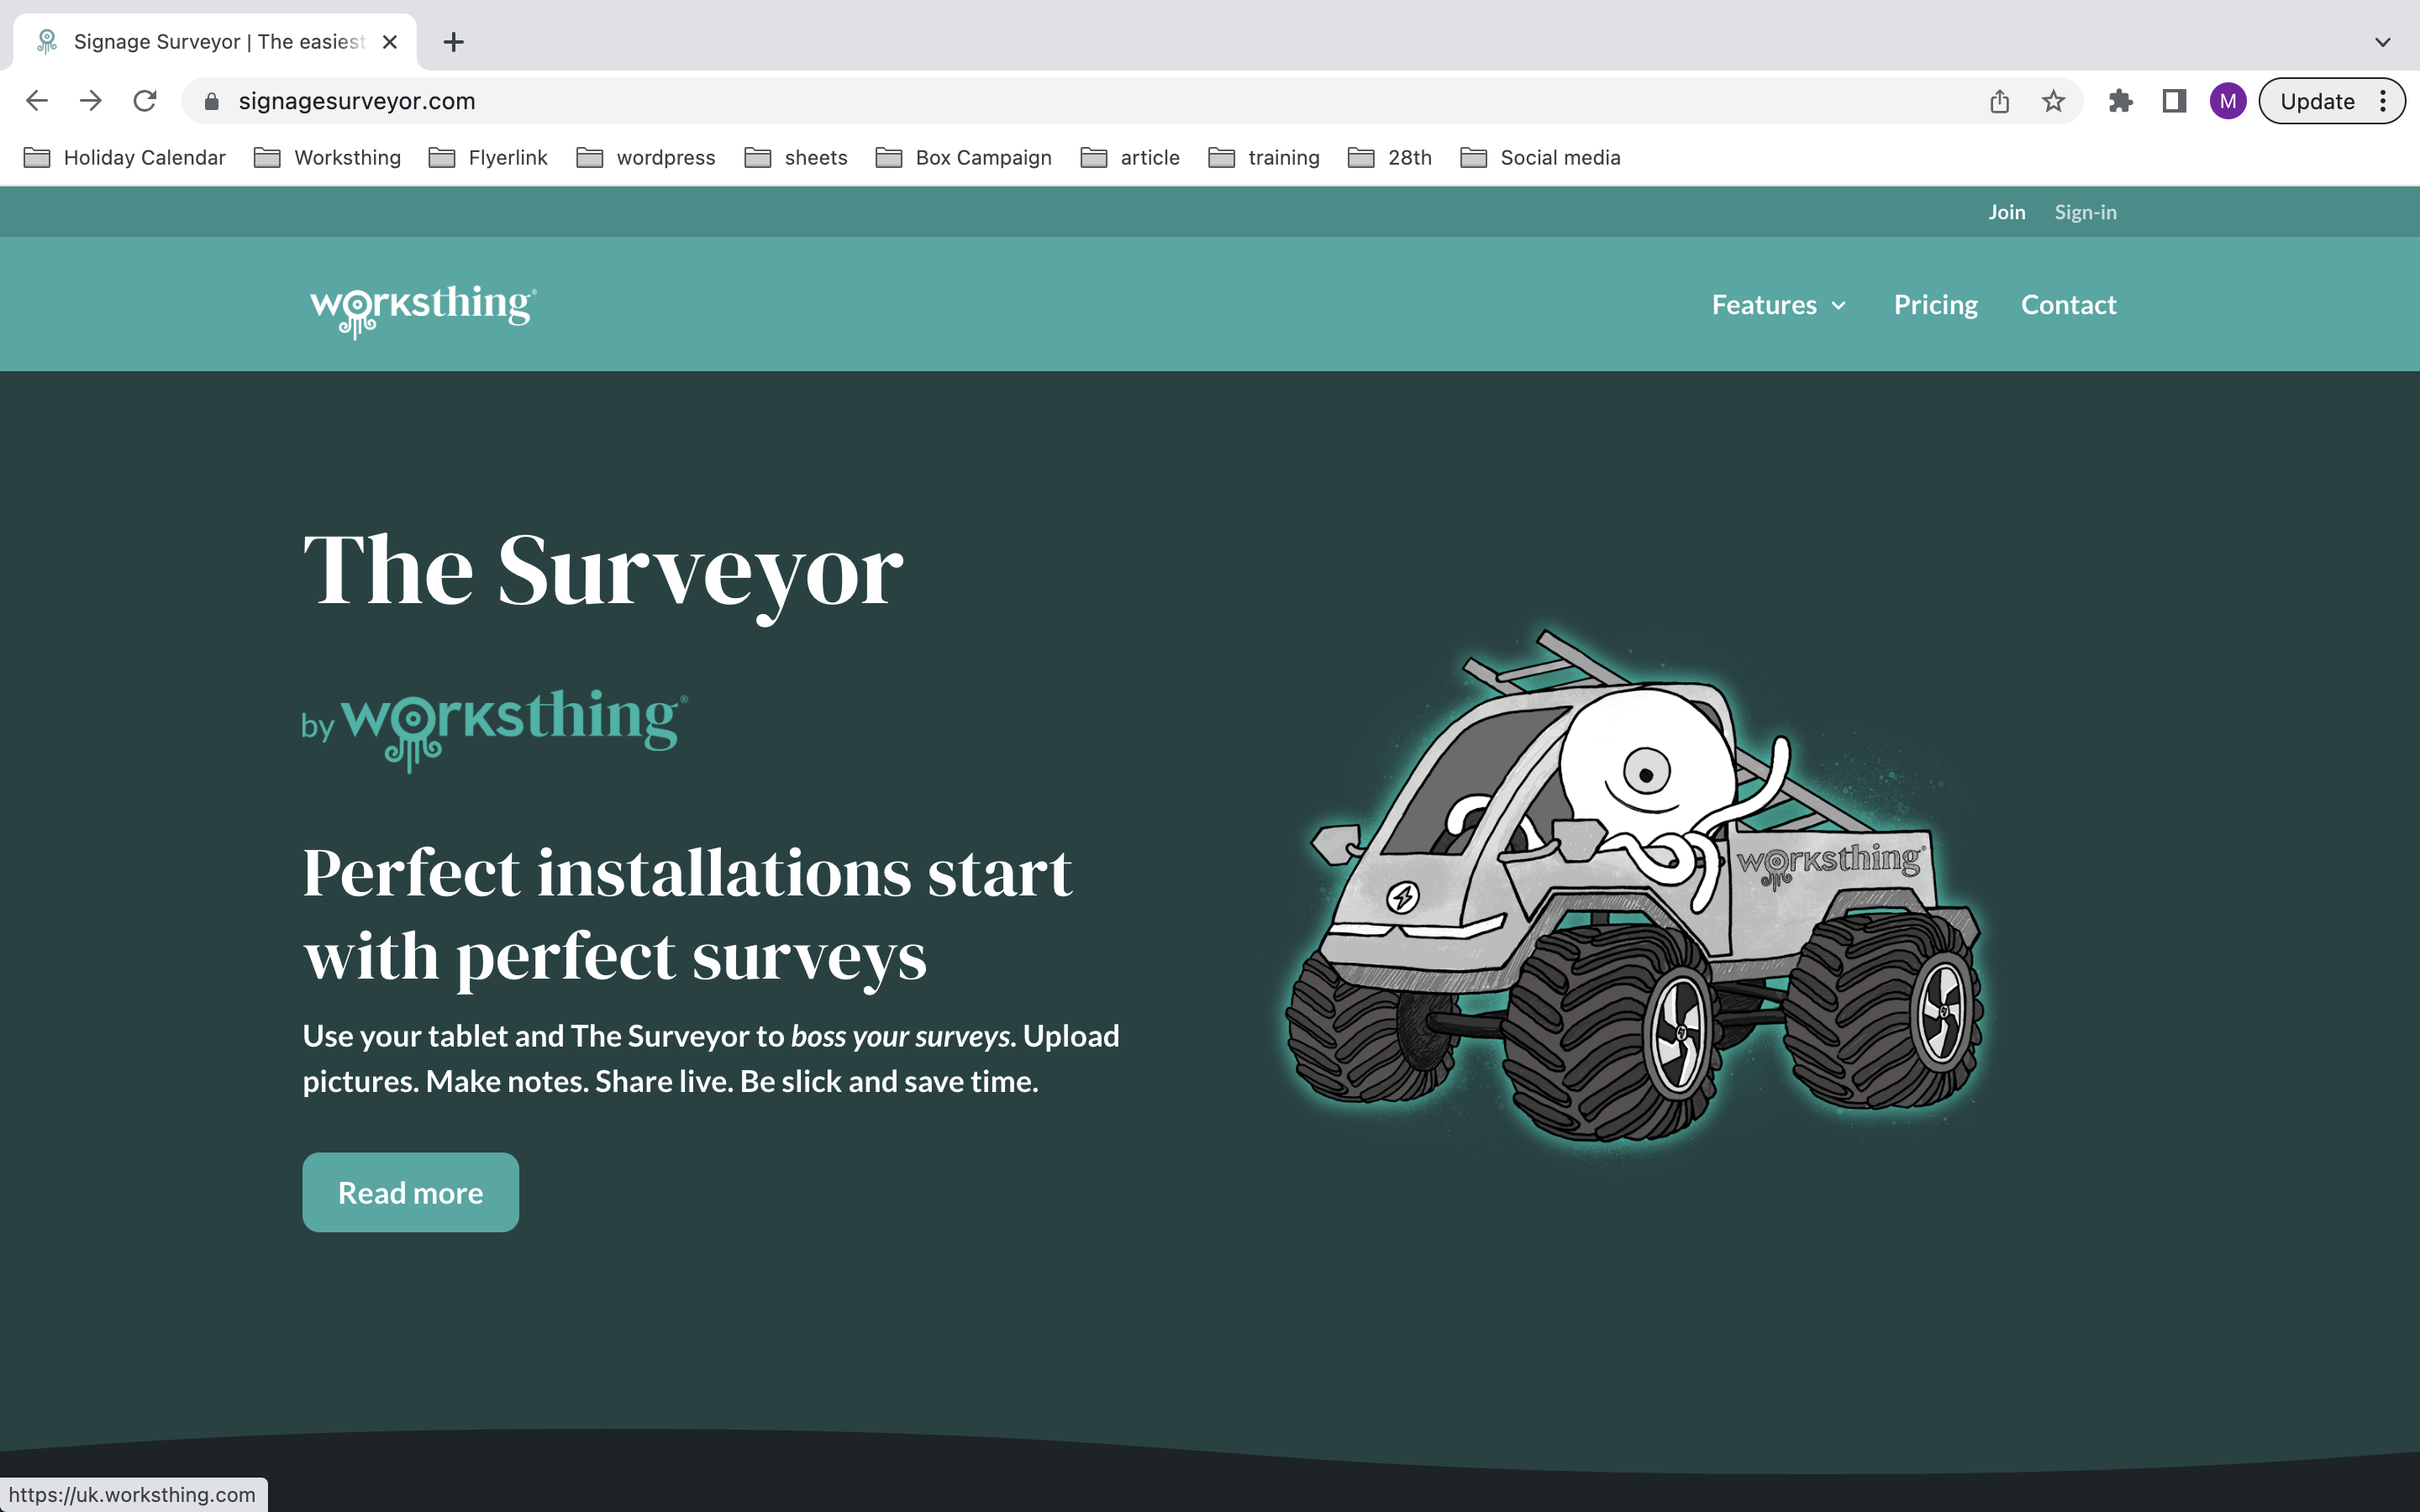This screenshot has width=2420, height=1512.
Task: Click the Sign-in link
Action: point(2085,212)
